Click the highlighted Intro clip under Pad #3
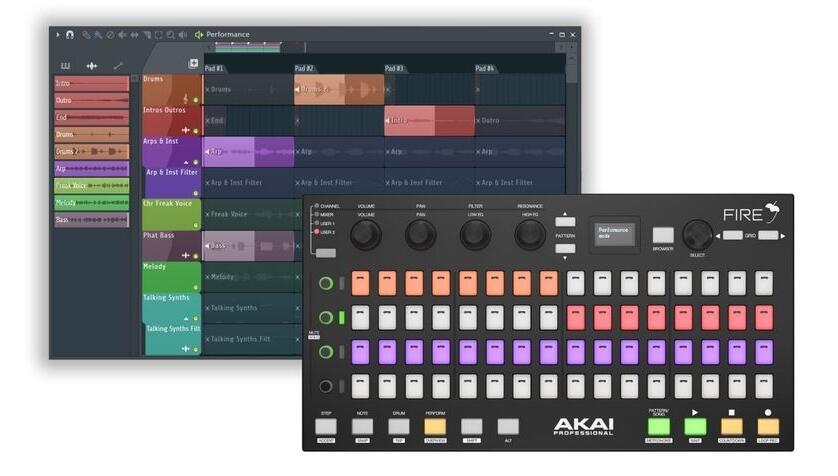 tap(429, 120)
